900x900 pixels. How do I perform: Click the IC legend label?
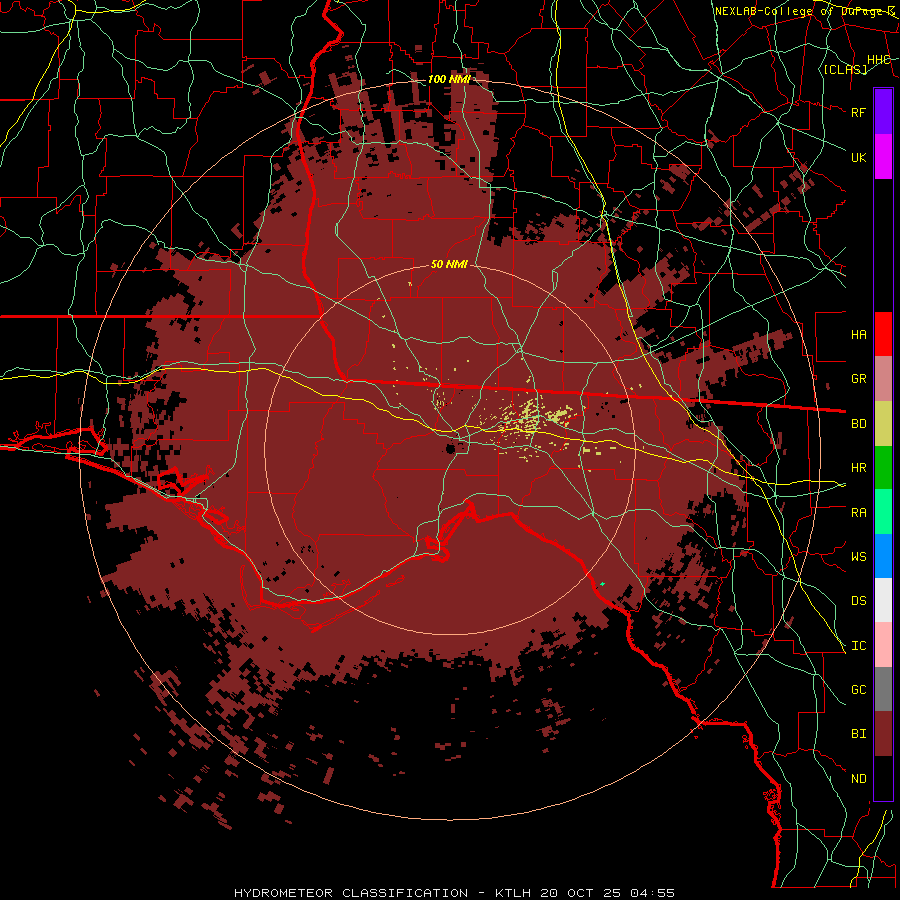pyautogui.click(x=858, y=646)
